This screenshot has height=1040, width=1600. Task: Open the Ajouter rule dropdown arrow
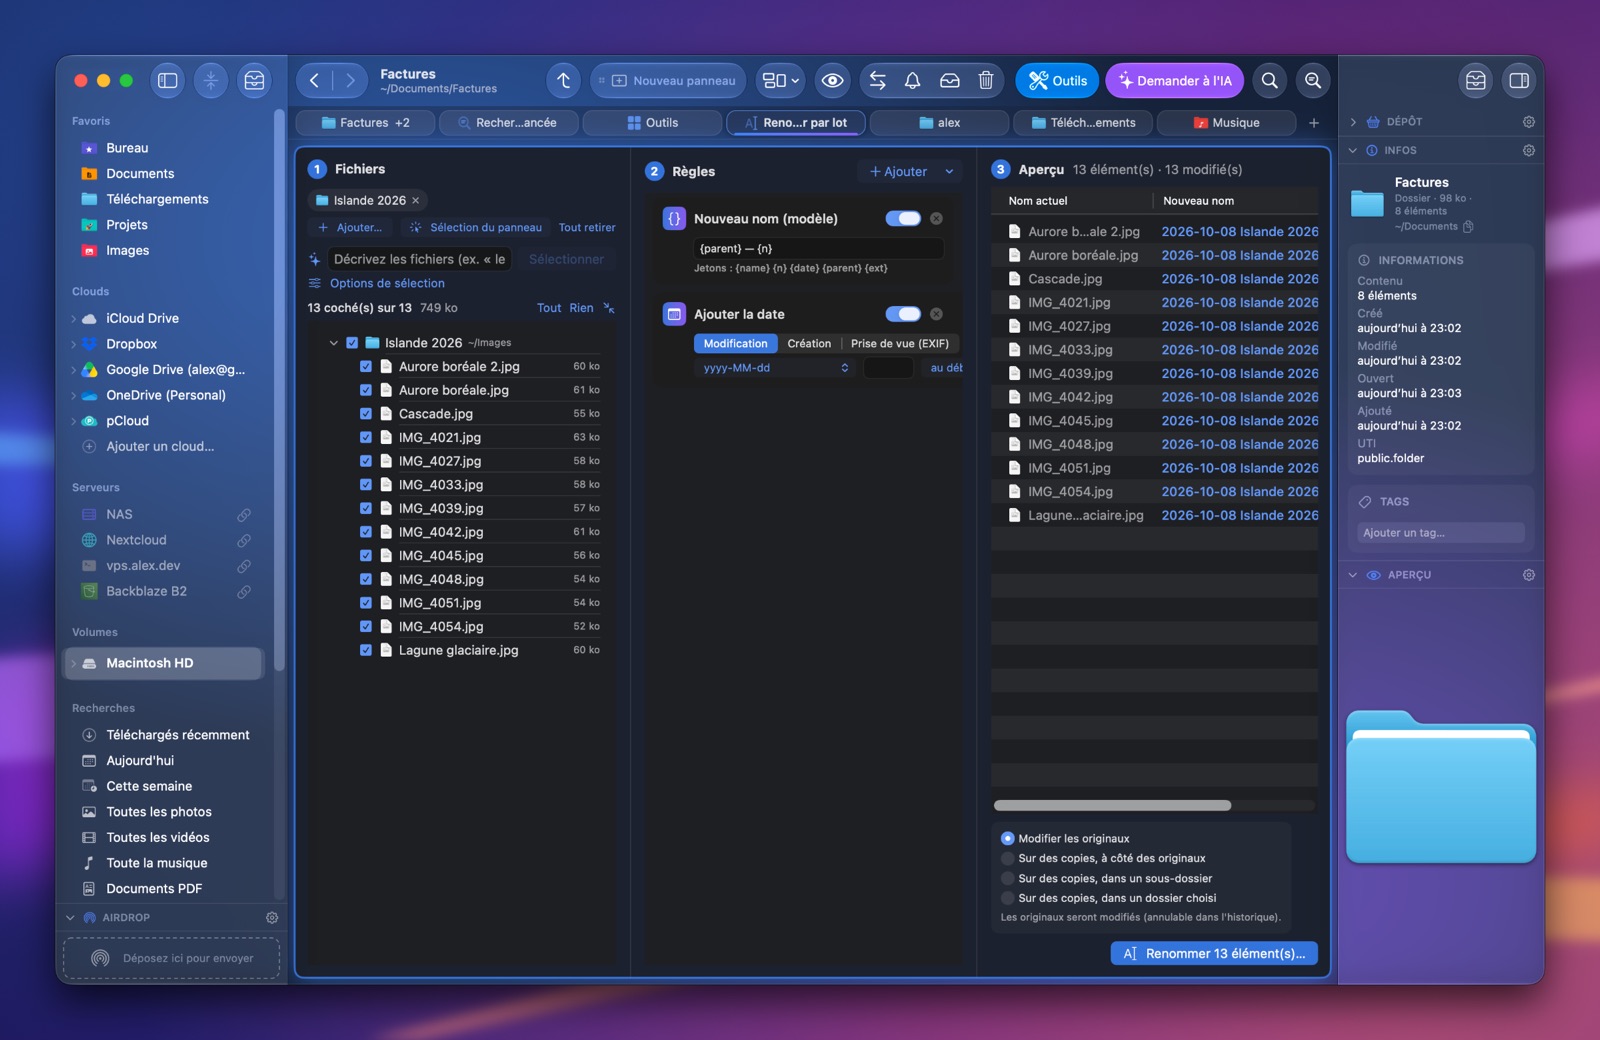949,172
